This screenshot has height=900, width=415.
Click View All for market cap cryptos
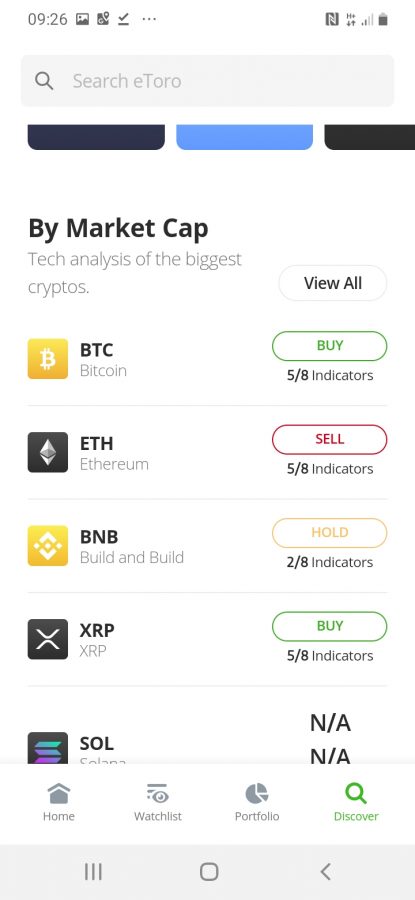(333, 283)
